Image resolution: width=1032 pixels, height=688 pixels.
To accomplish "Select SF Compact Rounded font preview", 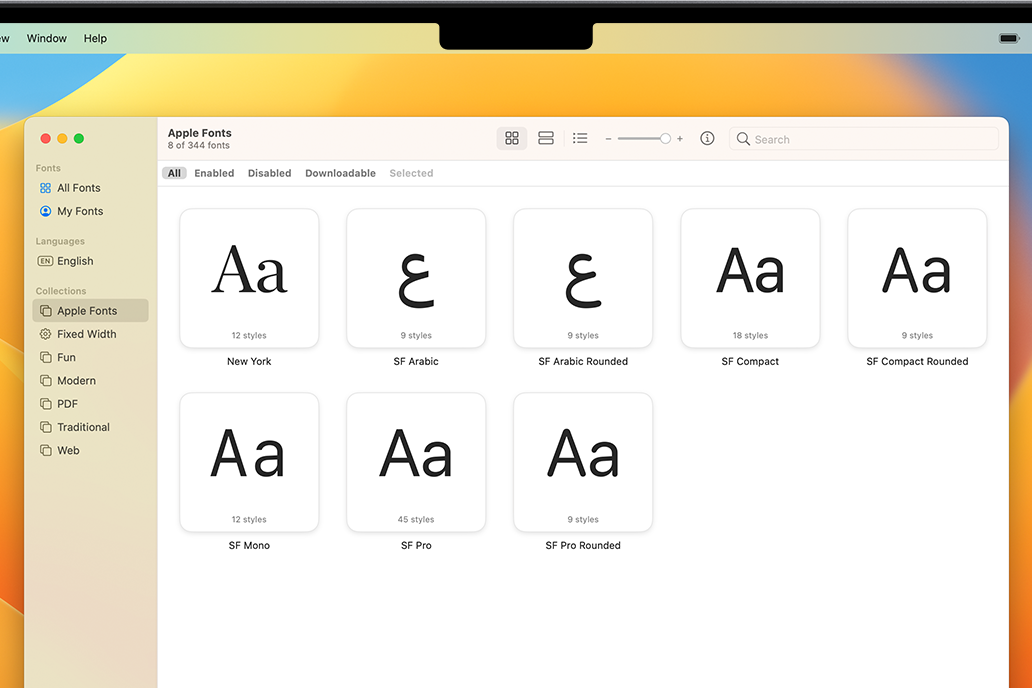I will [x=917, y=278].
